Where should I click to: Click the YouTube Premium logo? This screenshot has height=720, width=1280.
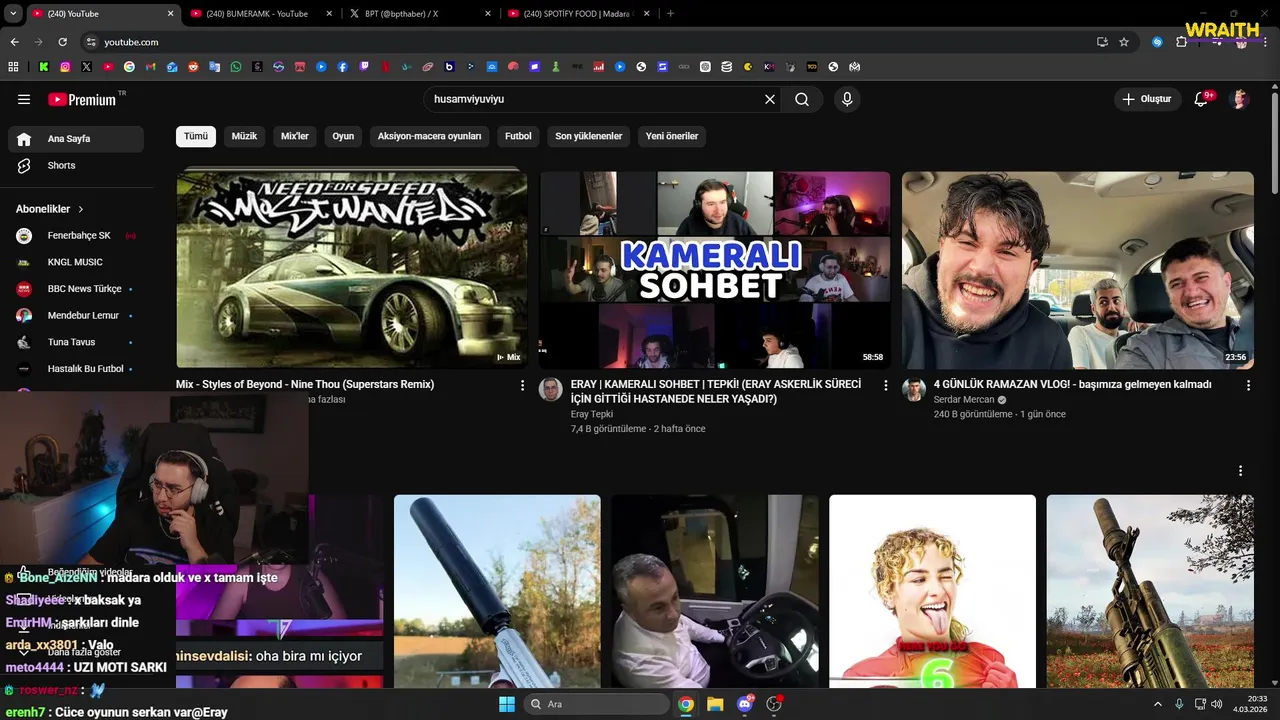(82, 99)
